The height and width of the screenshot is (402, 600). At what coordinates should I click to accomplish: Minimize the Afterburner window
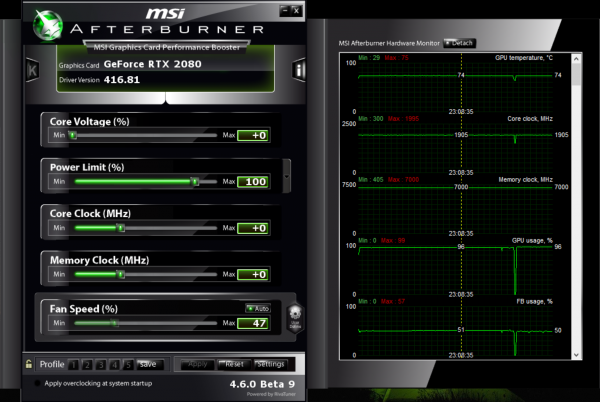[285, 11]
